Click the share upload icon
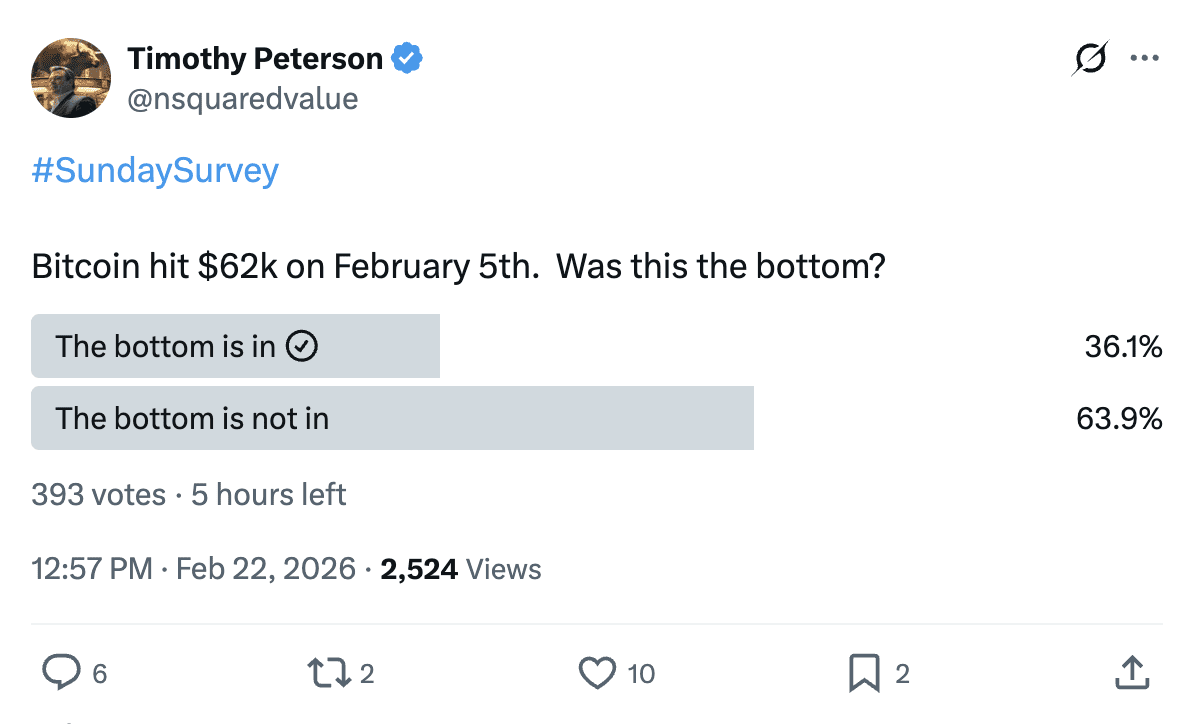The height and width of the screenshot is (724, 1188). point(1132,673)
